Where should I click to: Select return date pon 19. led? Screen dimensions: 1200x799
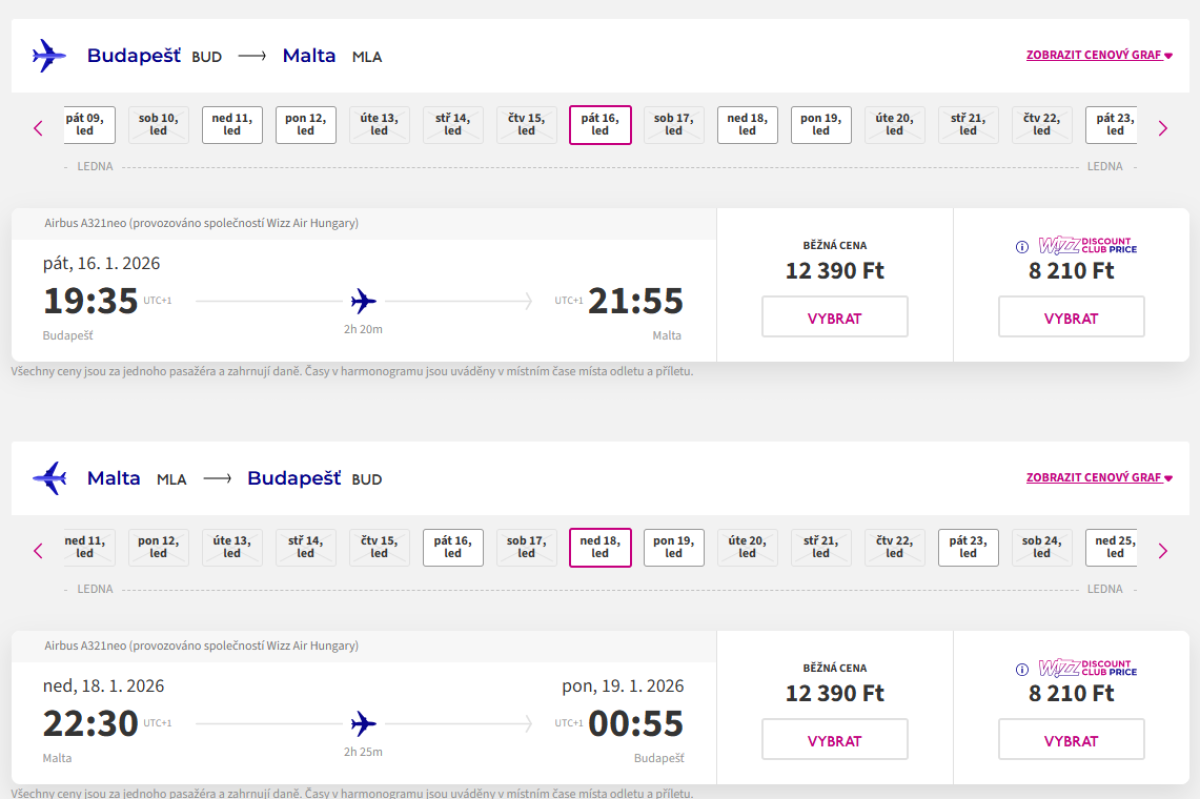[674, 547]
